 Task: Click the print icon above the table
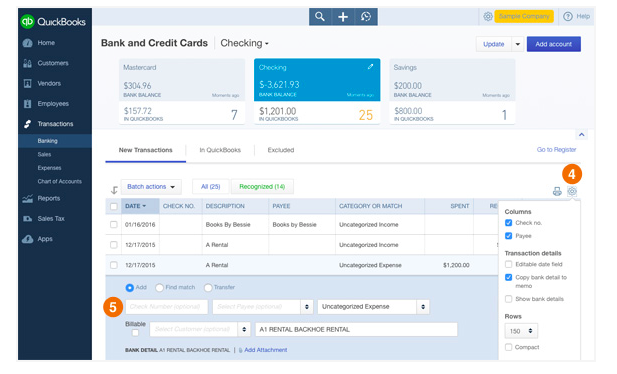point(557,192)
